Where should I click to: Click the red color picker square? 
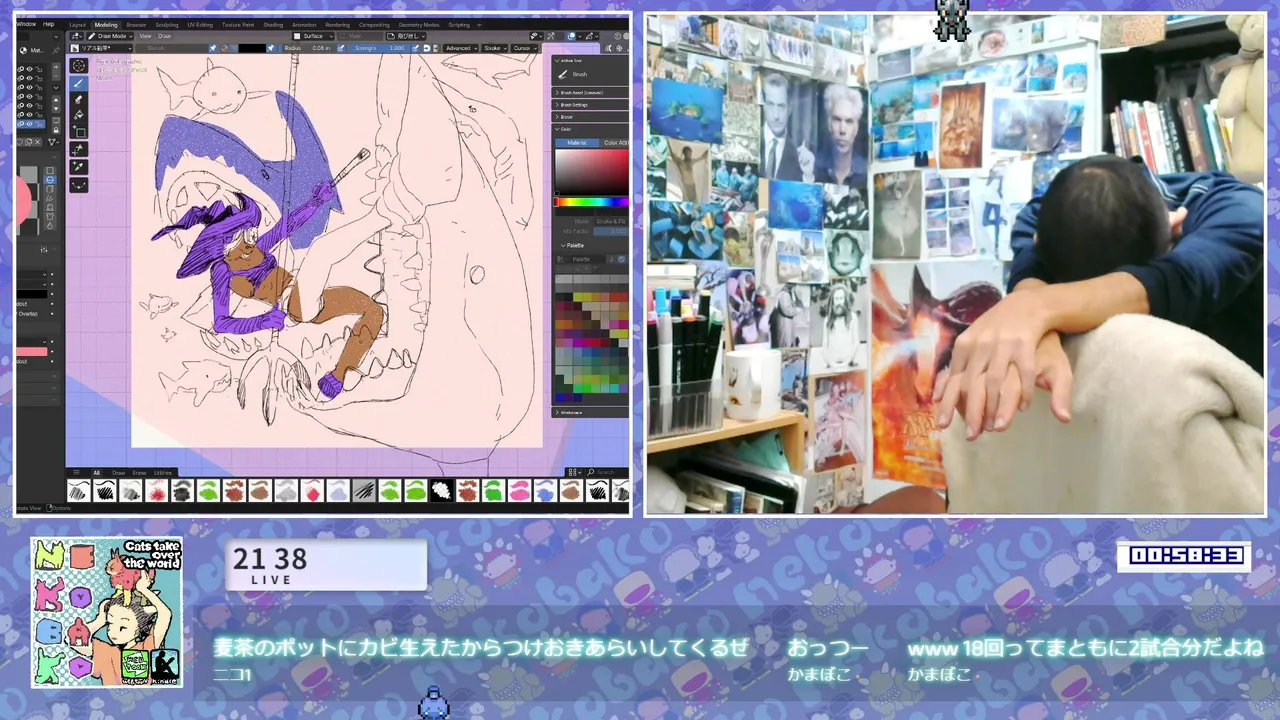click(x=592, y=171)
